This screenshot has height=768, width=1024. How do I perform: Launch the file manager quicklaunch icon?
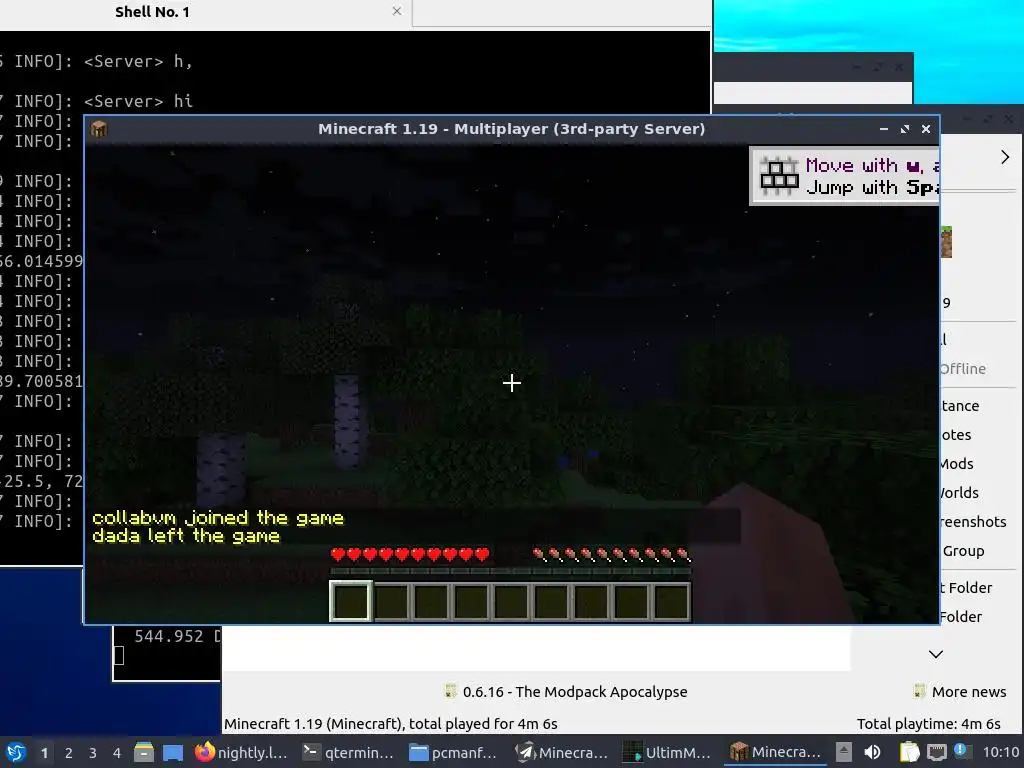click(144, 752)
